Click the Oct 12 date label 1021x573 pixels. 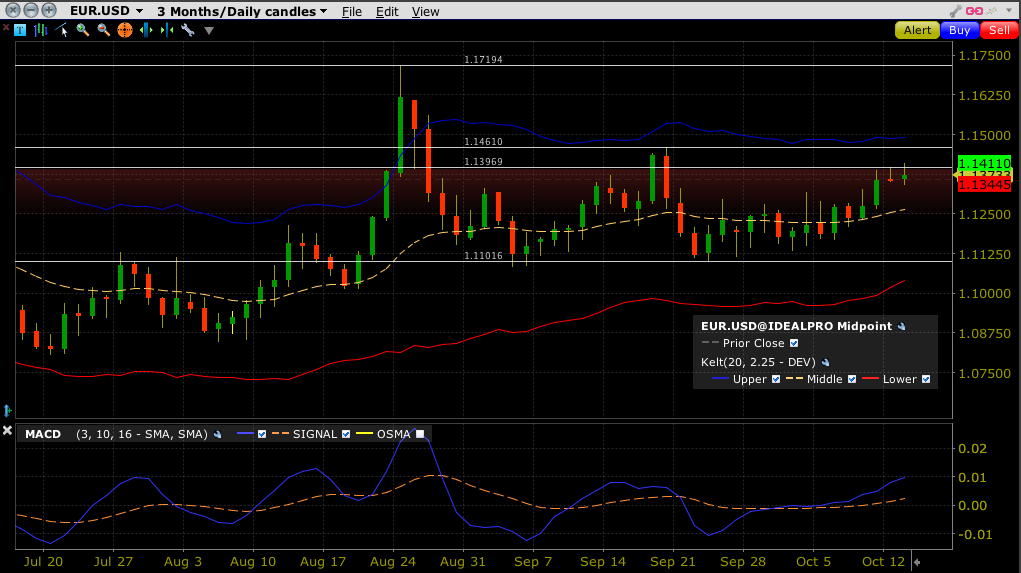[x=883, y=562]
